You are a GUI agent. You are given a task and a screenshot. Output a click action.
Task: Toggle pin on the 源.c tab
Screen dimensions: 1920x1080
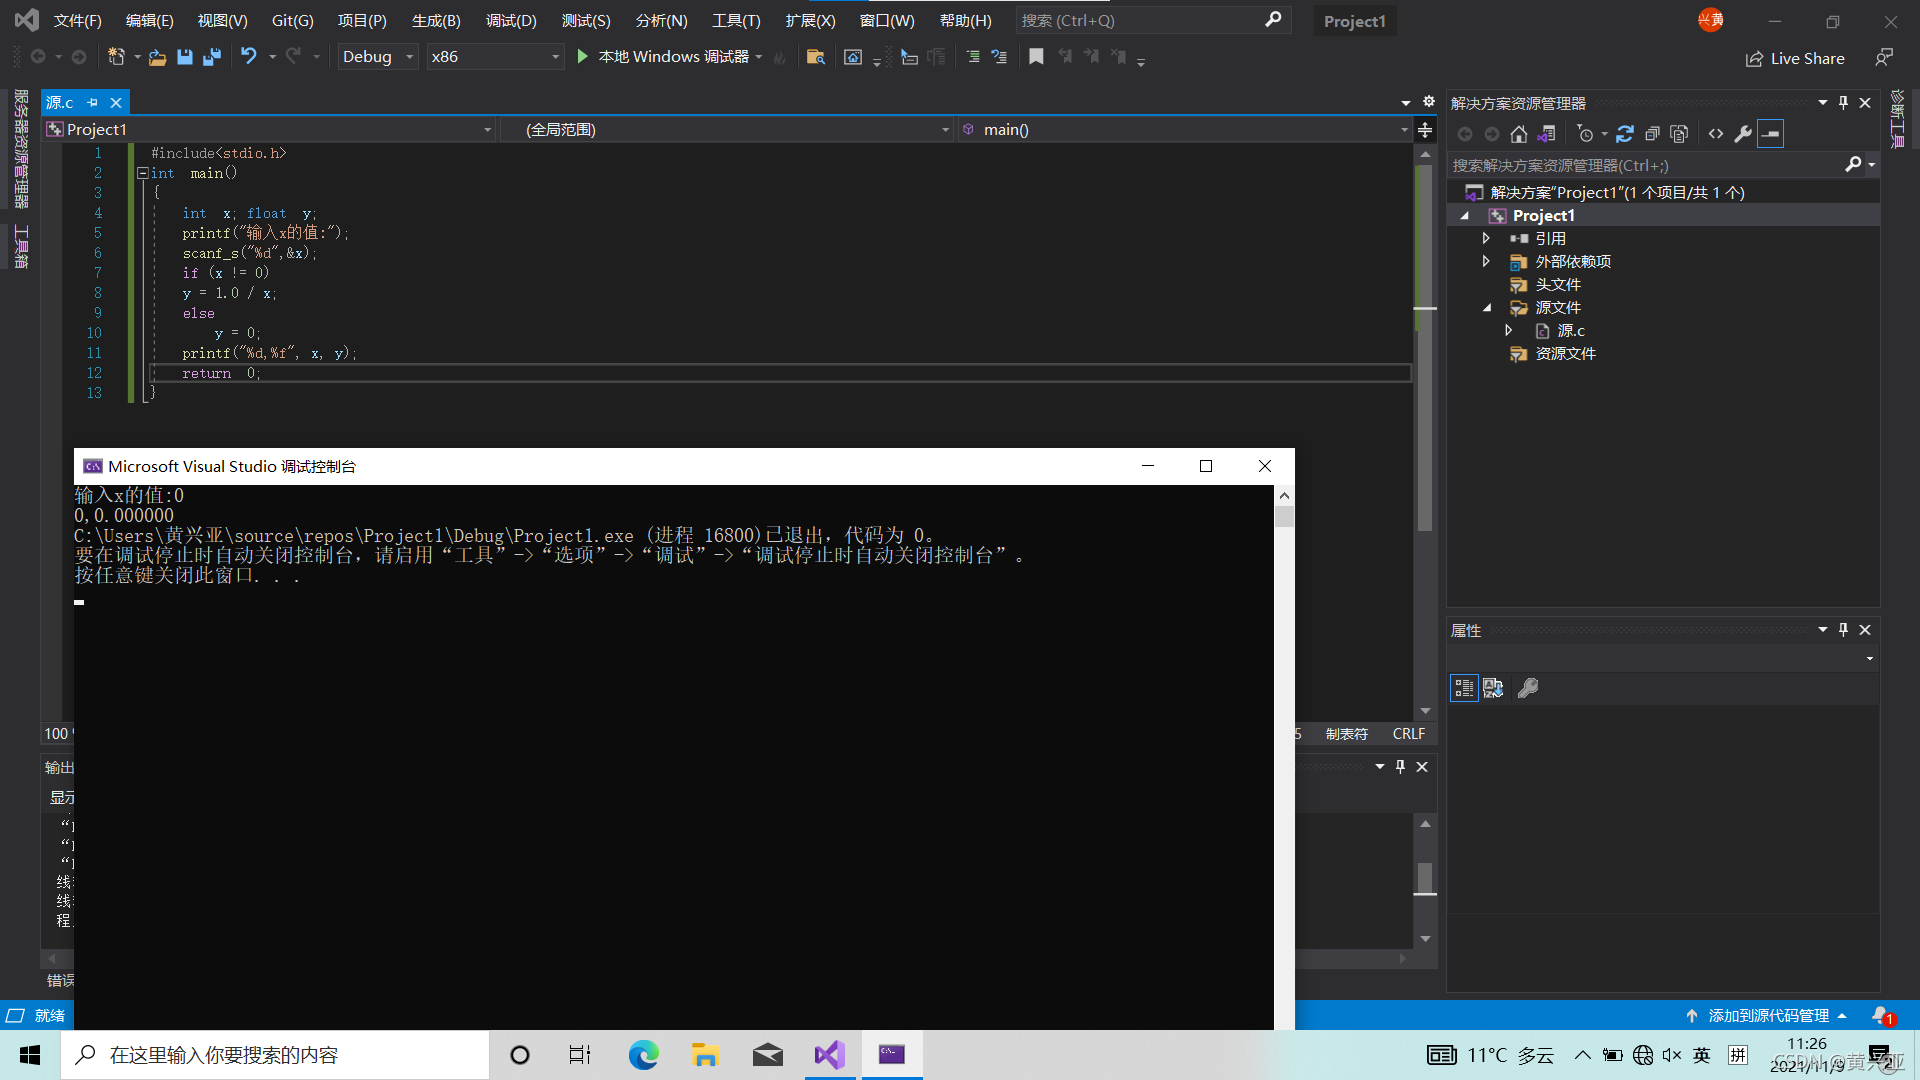tap(92, 103)
